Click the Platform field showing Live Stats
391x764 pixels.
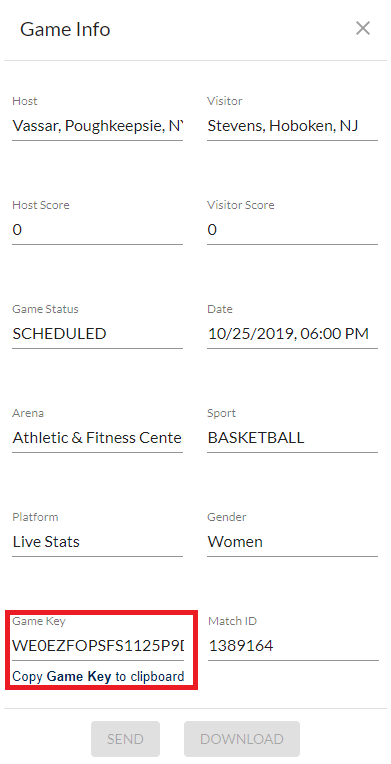point(98,542)
